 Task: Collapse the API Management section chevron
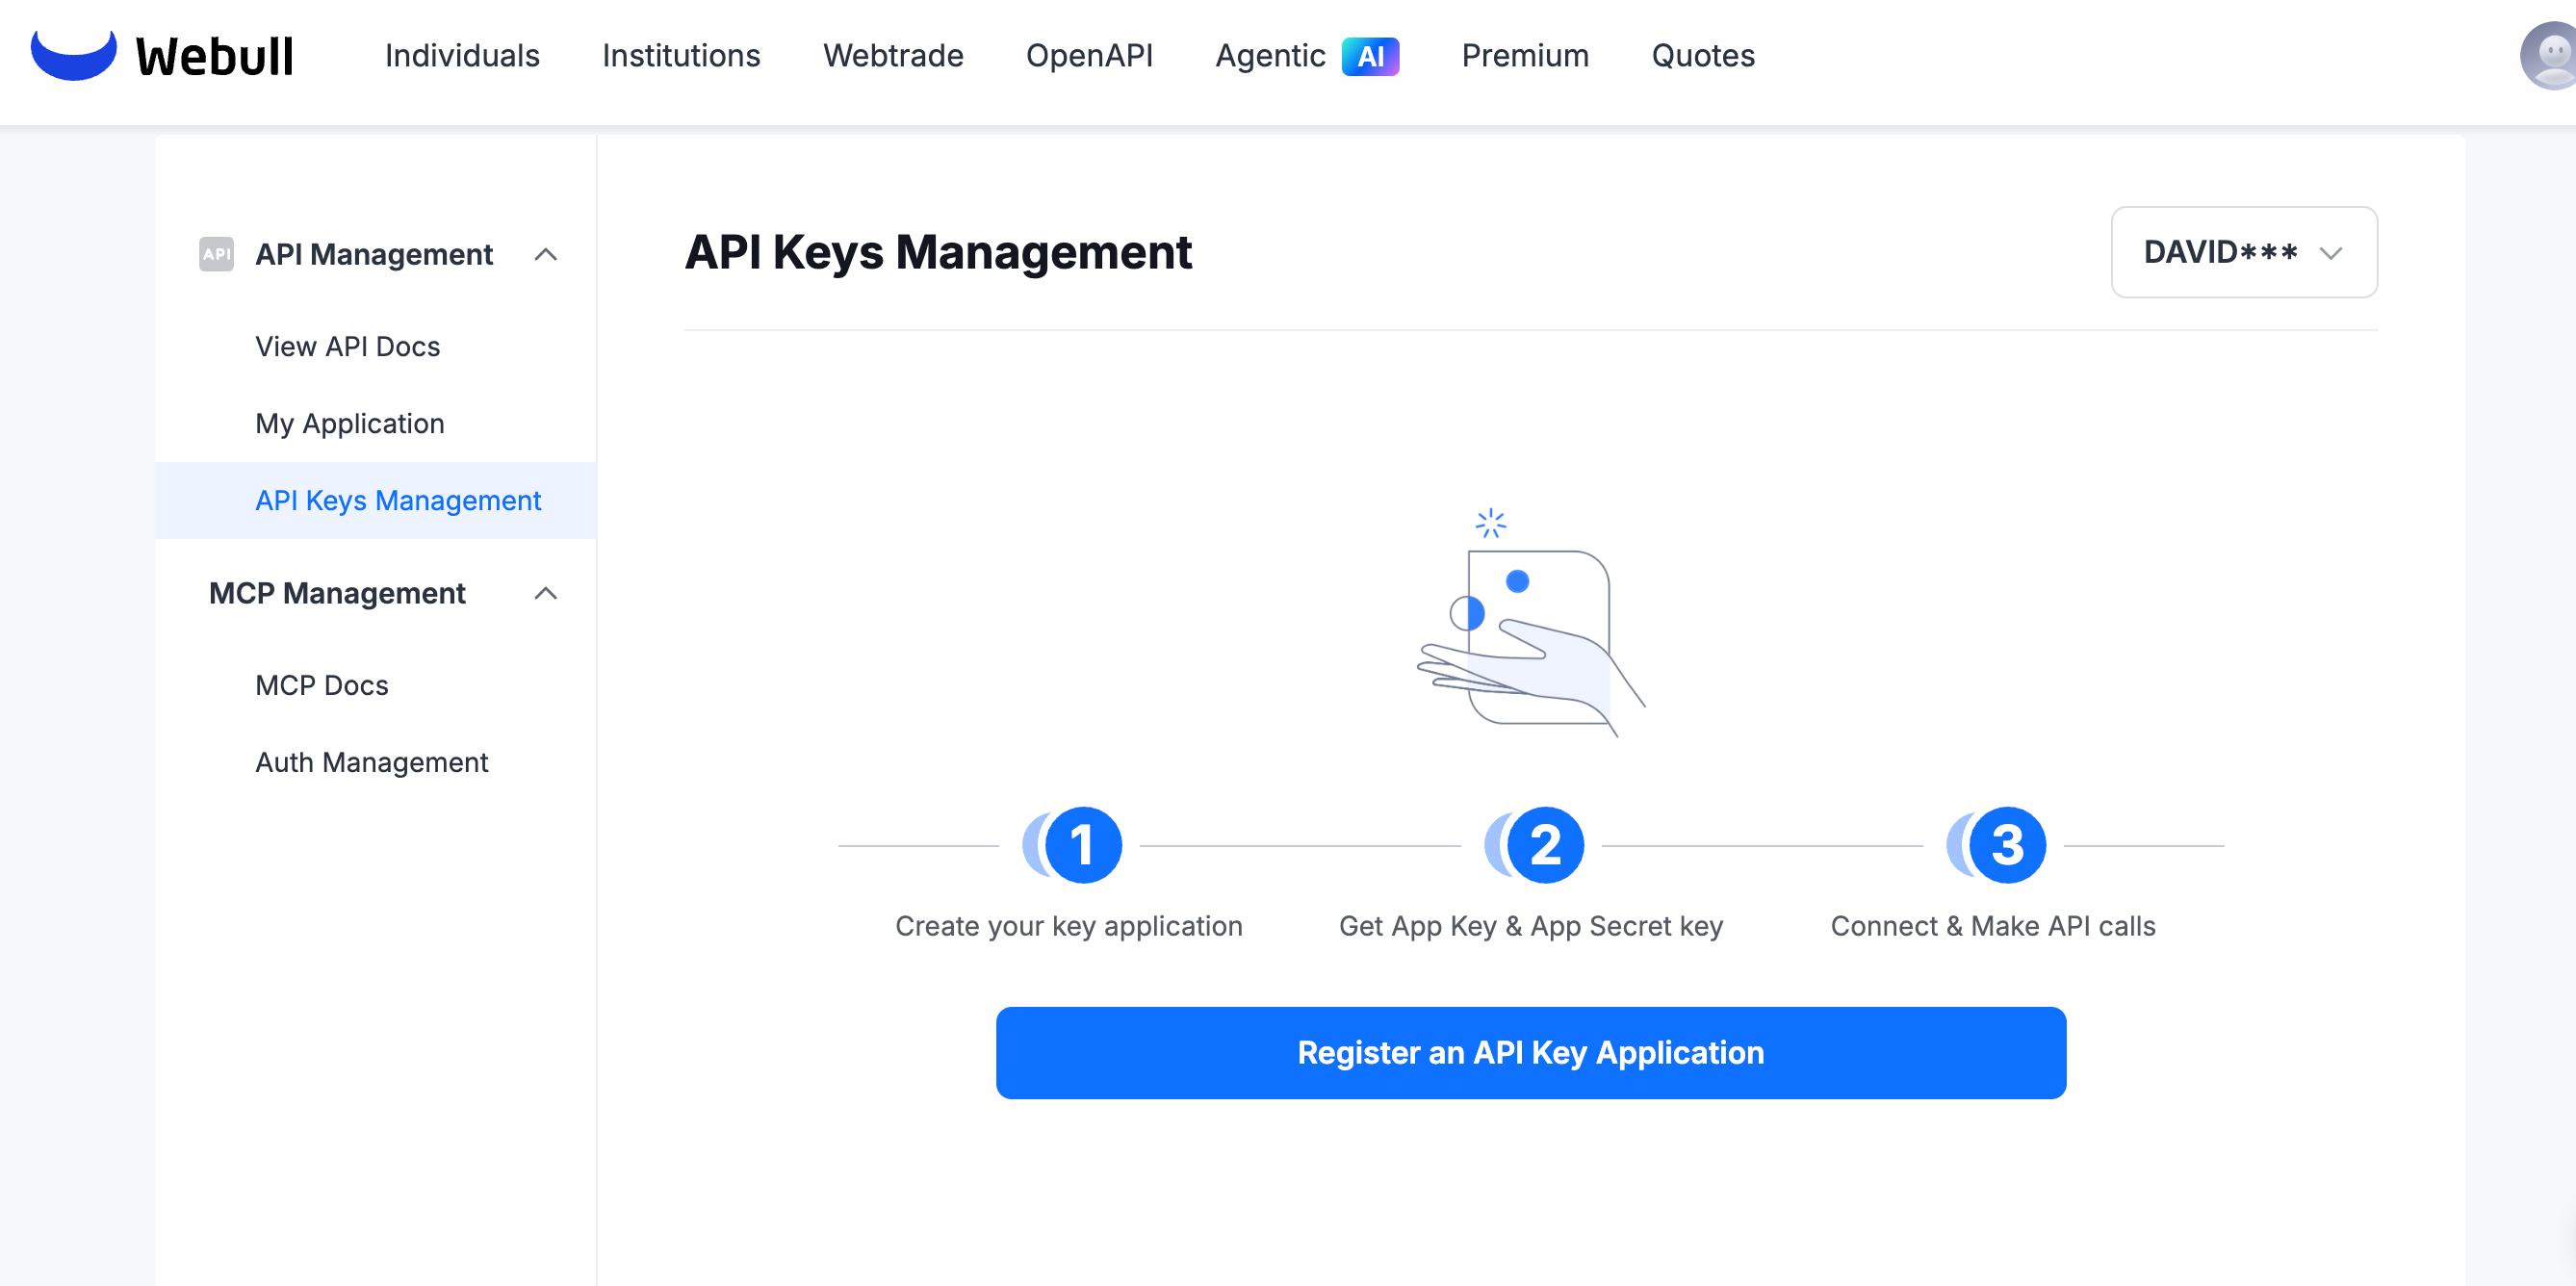click(x=545, y=254)
